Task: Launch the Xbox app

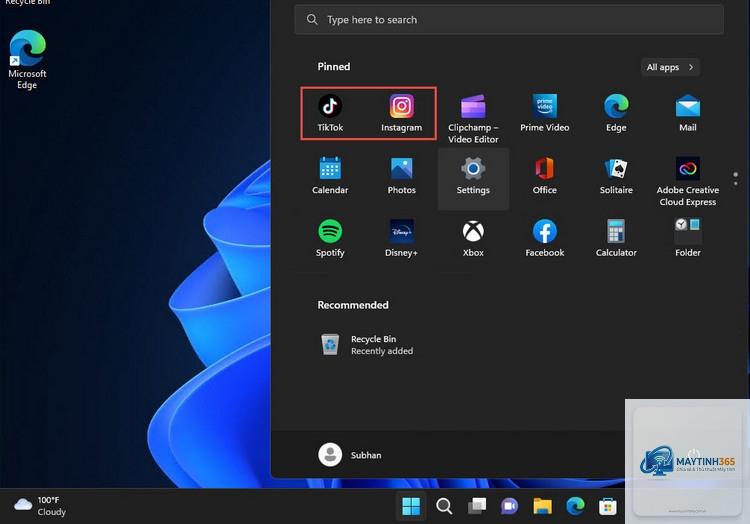Action: click(473, 239)
